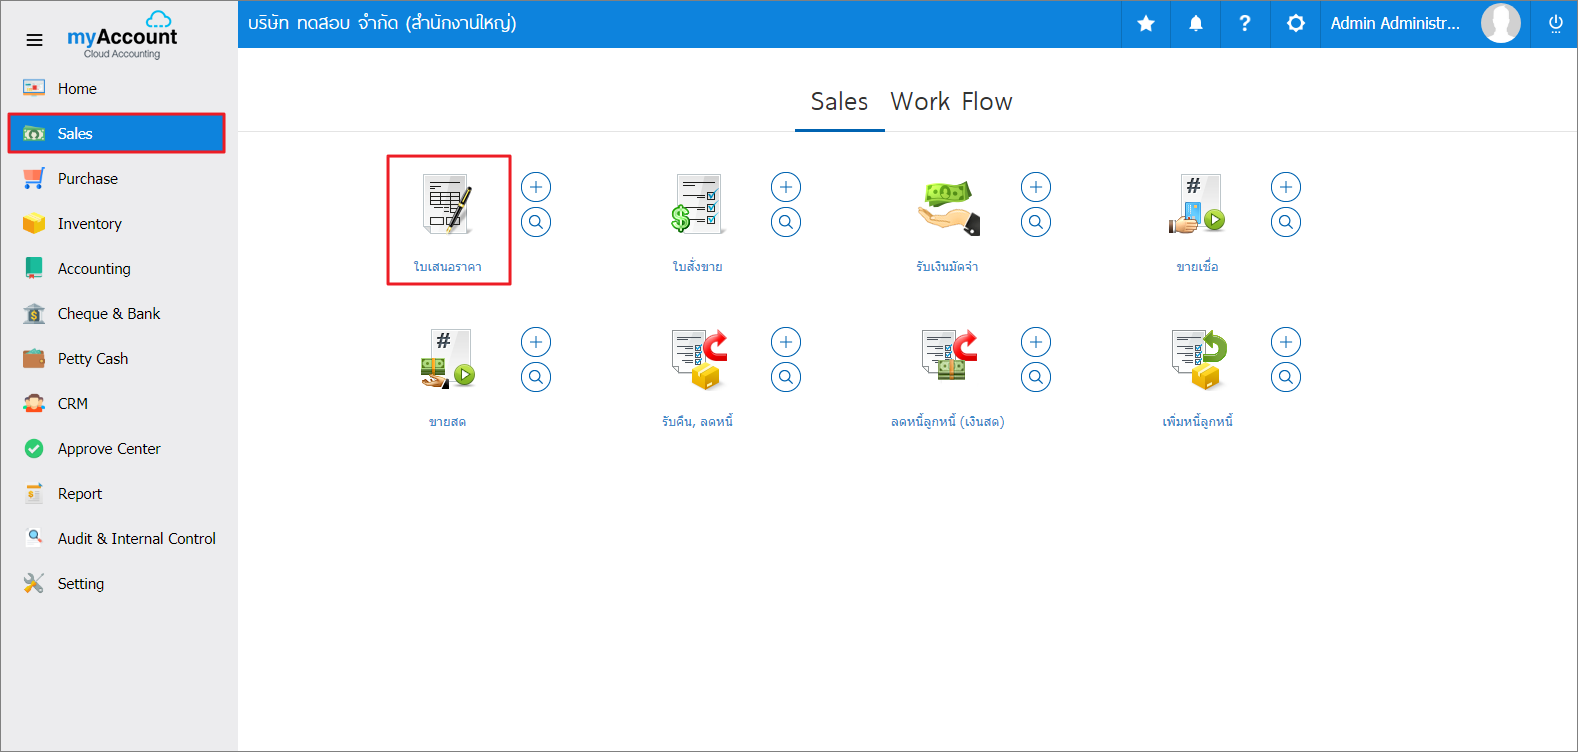
Task: Open the ใบเสนอราคา quotation icon
Action: 448,205
